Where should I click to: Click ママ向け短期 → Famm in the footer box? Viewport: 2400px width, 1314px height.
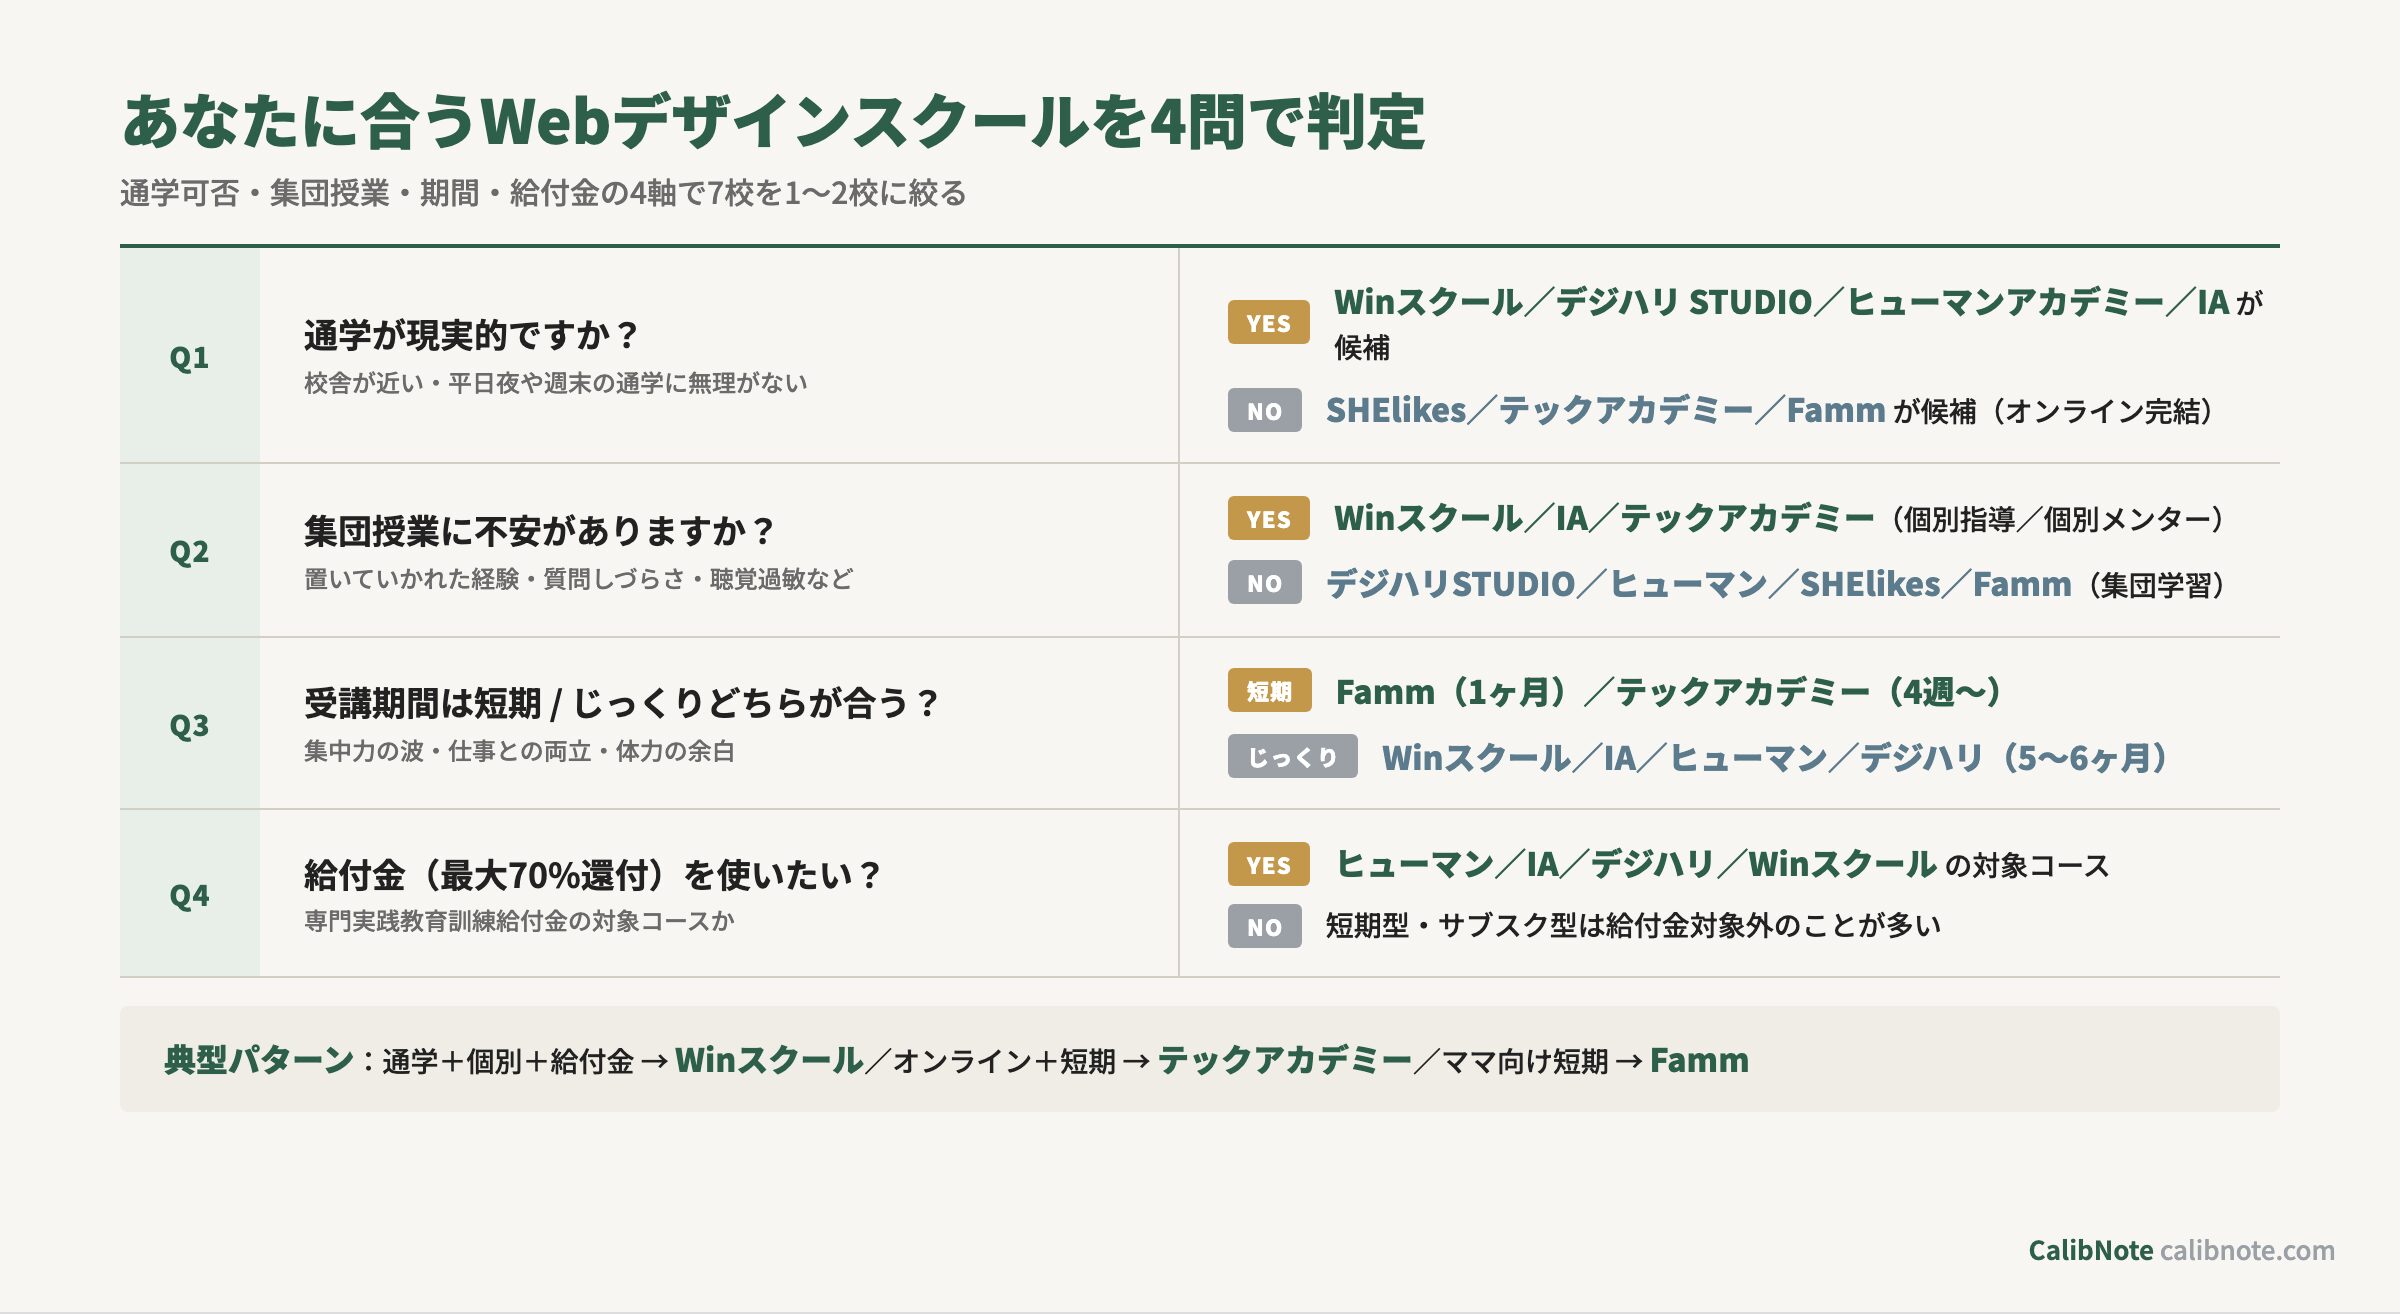tap(1596, 1060)
